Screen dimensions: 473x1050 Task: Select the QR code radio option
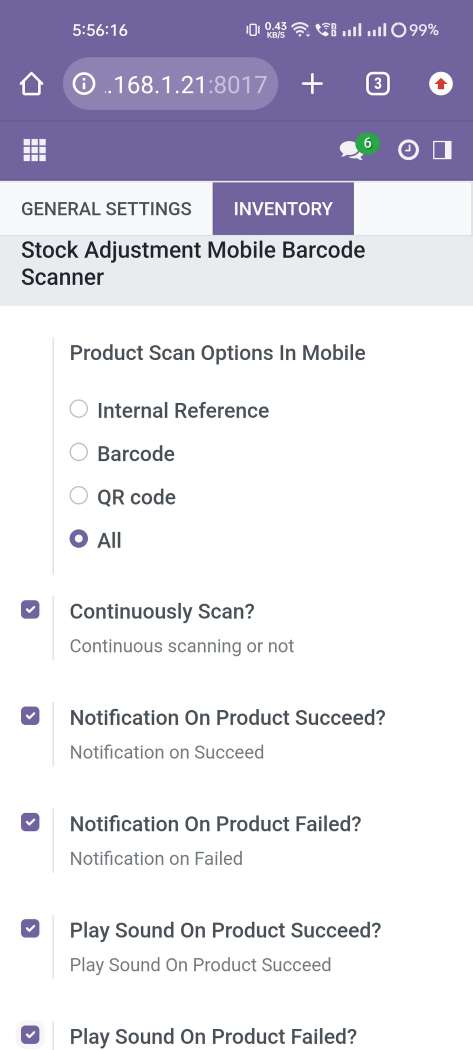[79, 496]
